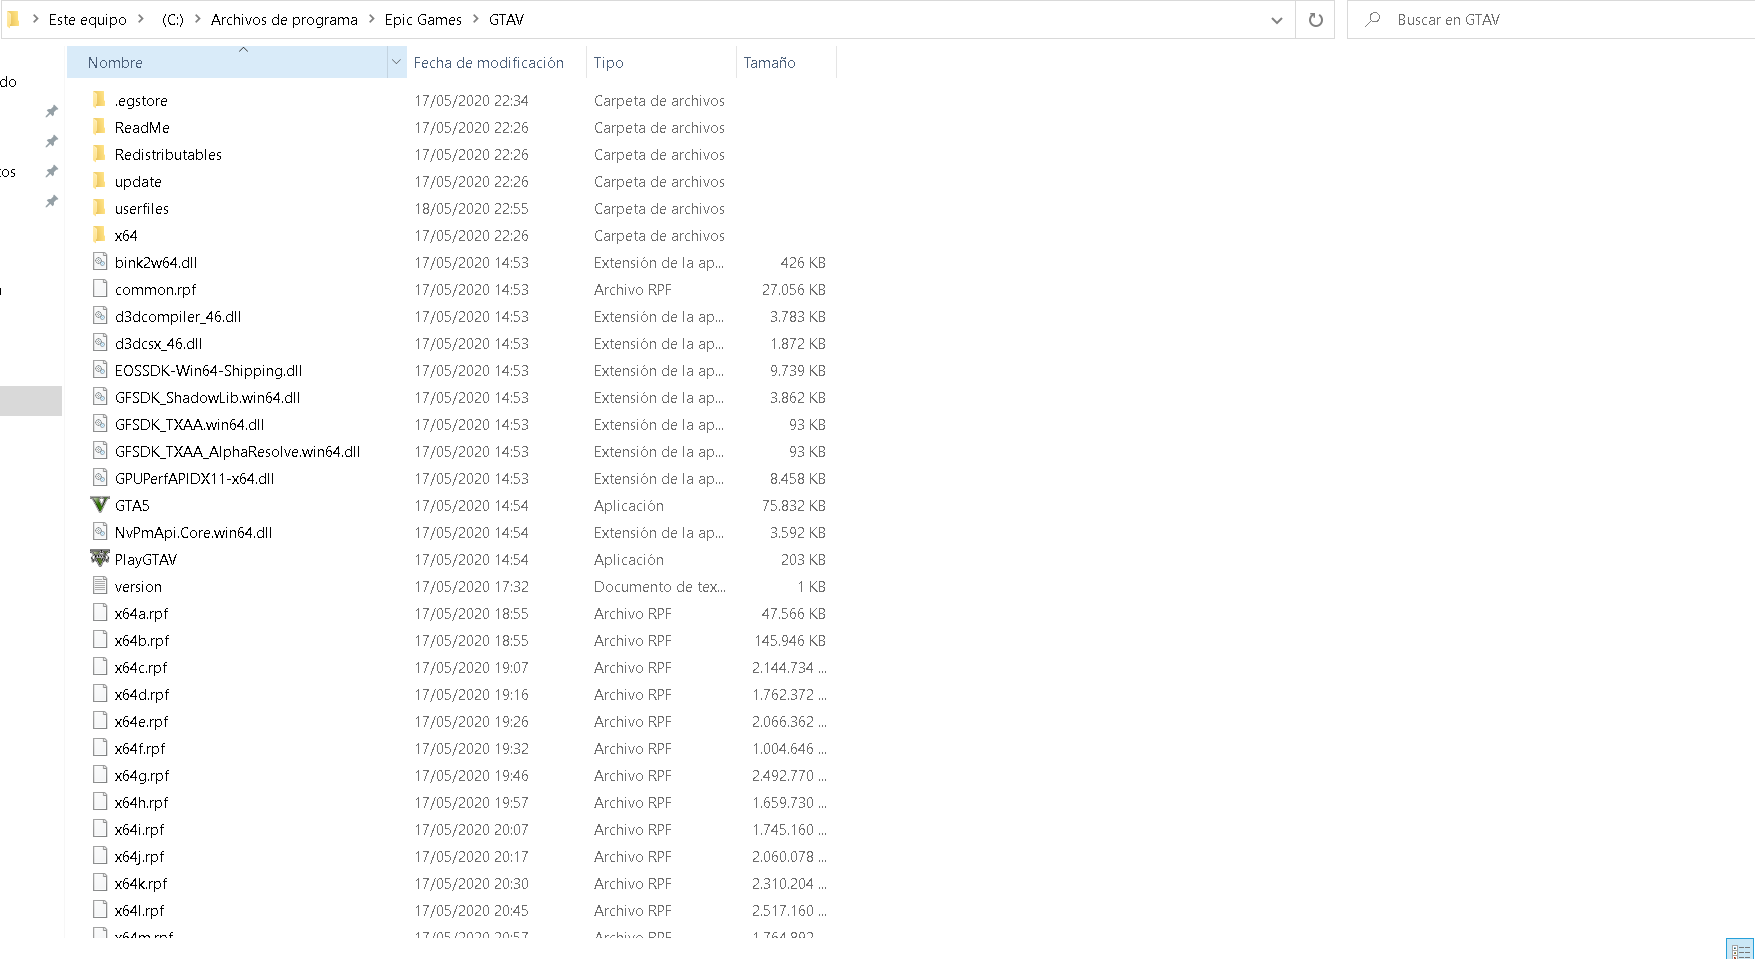Open the address bar history dropdown
The width and height of the screenshot is (1755, 959).
(x=1276, y=20)
